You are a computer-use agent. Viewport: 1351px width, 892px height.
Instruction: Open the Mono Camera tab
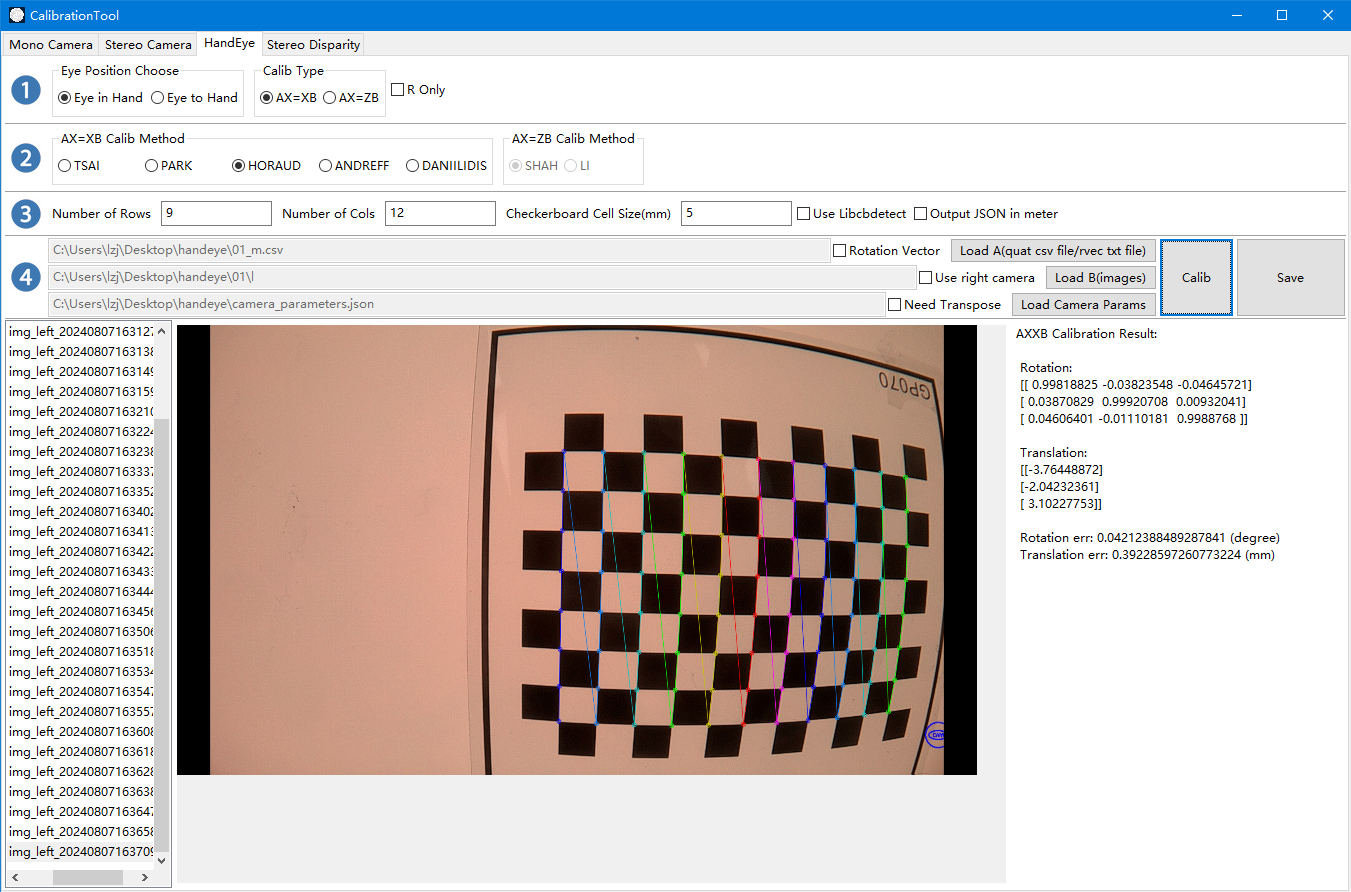[51, 45]
